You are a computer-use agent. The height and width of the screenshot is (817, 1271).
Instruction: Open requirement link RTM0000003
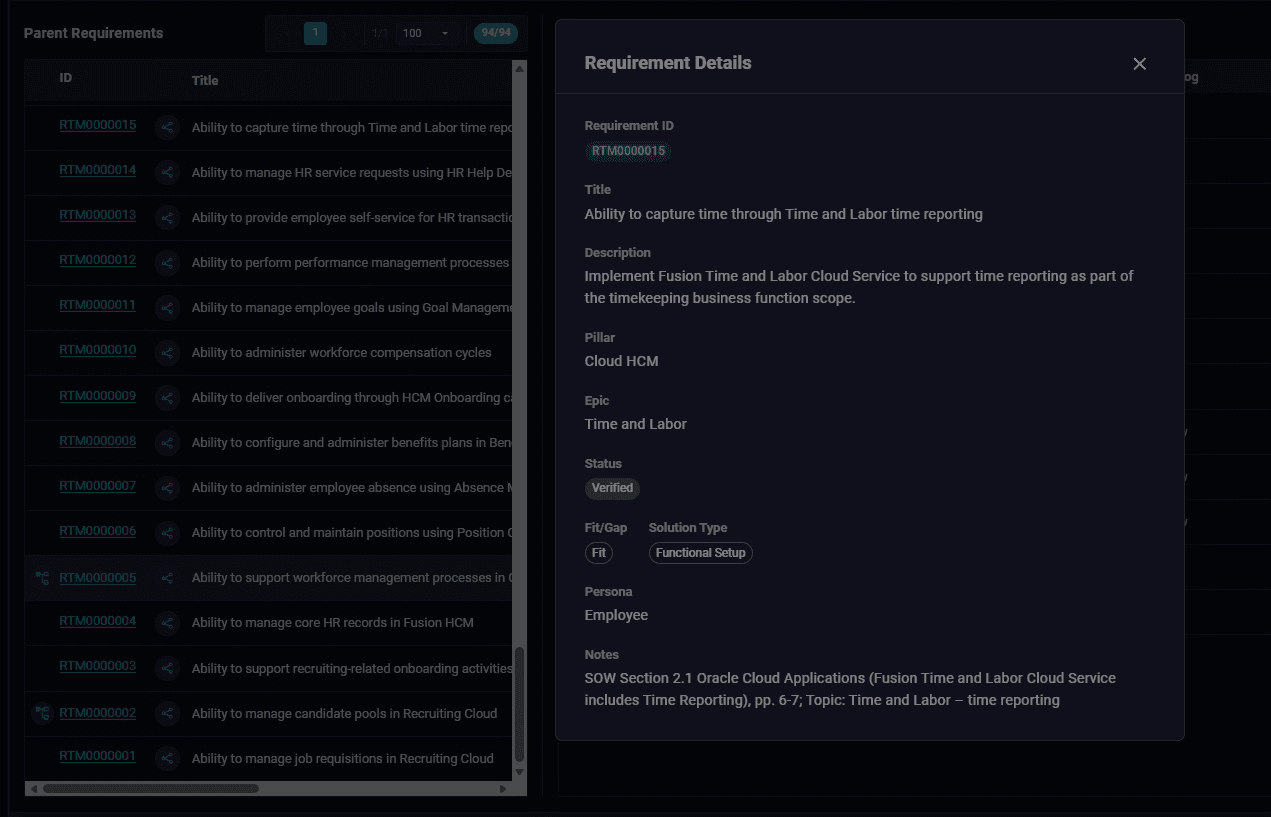pos(98,666)
